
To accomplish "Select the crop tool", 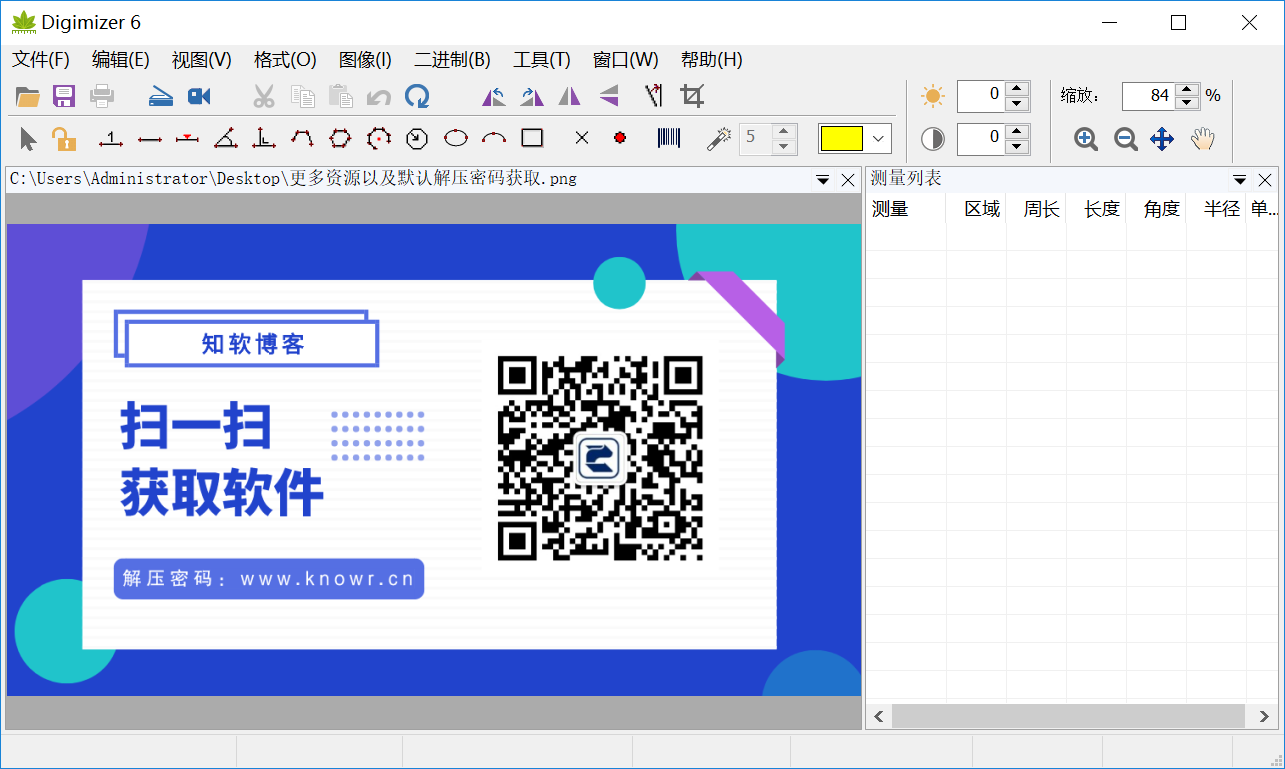I will pyautogui.click(x=692, y=96).
